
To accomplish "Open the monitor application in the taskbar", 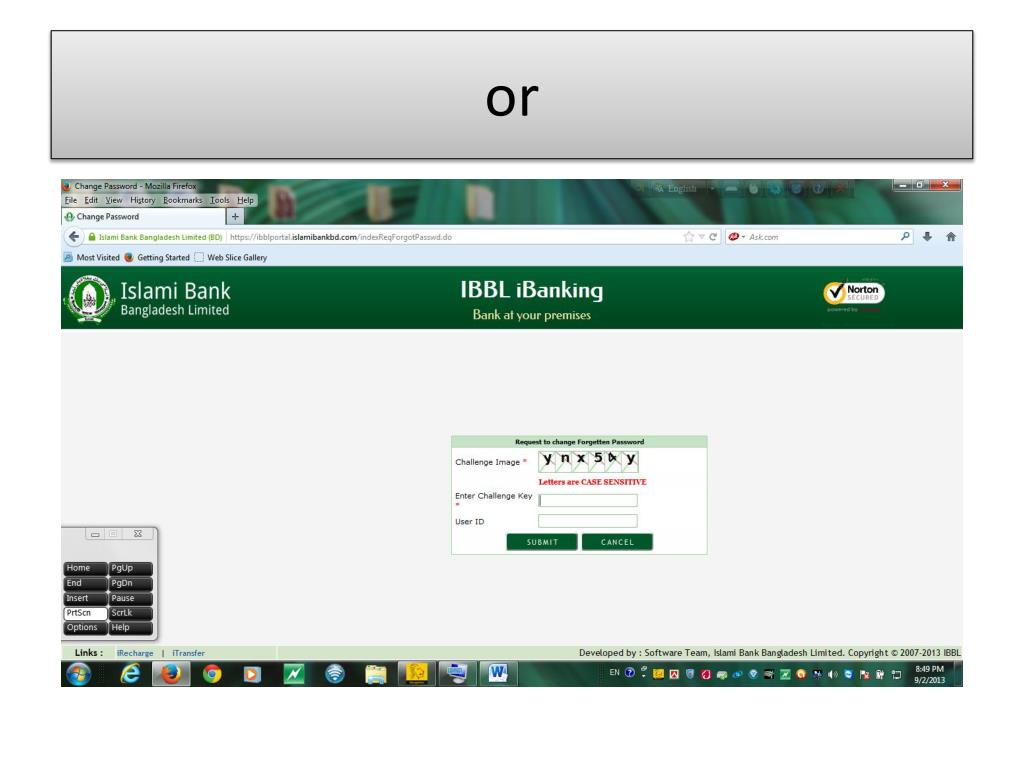I will 456,673.
